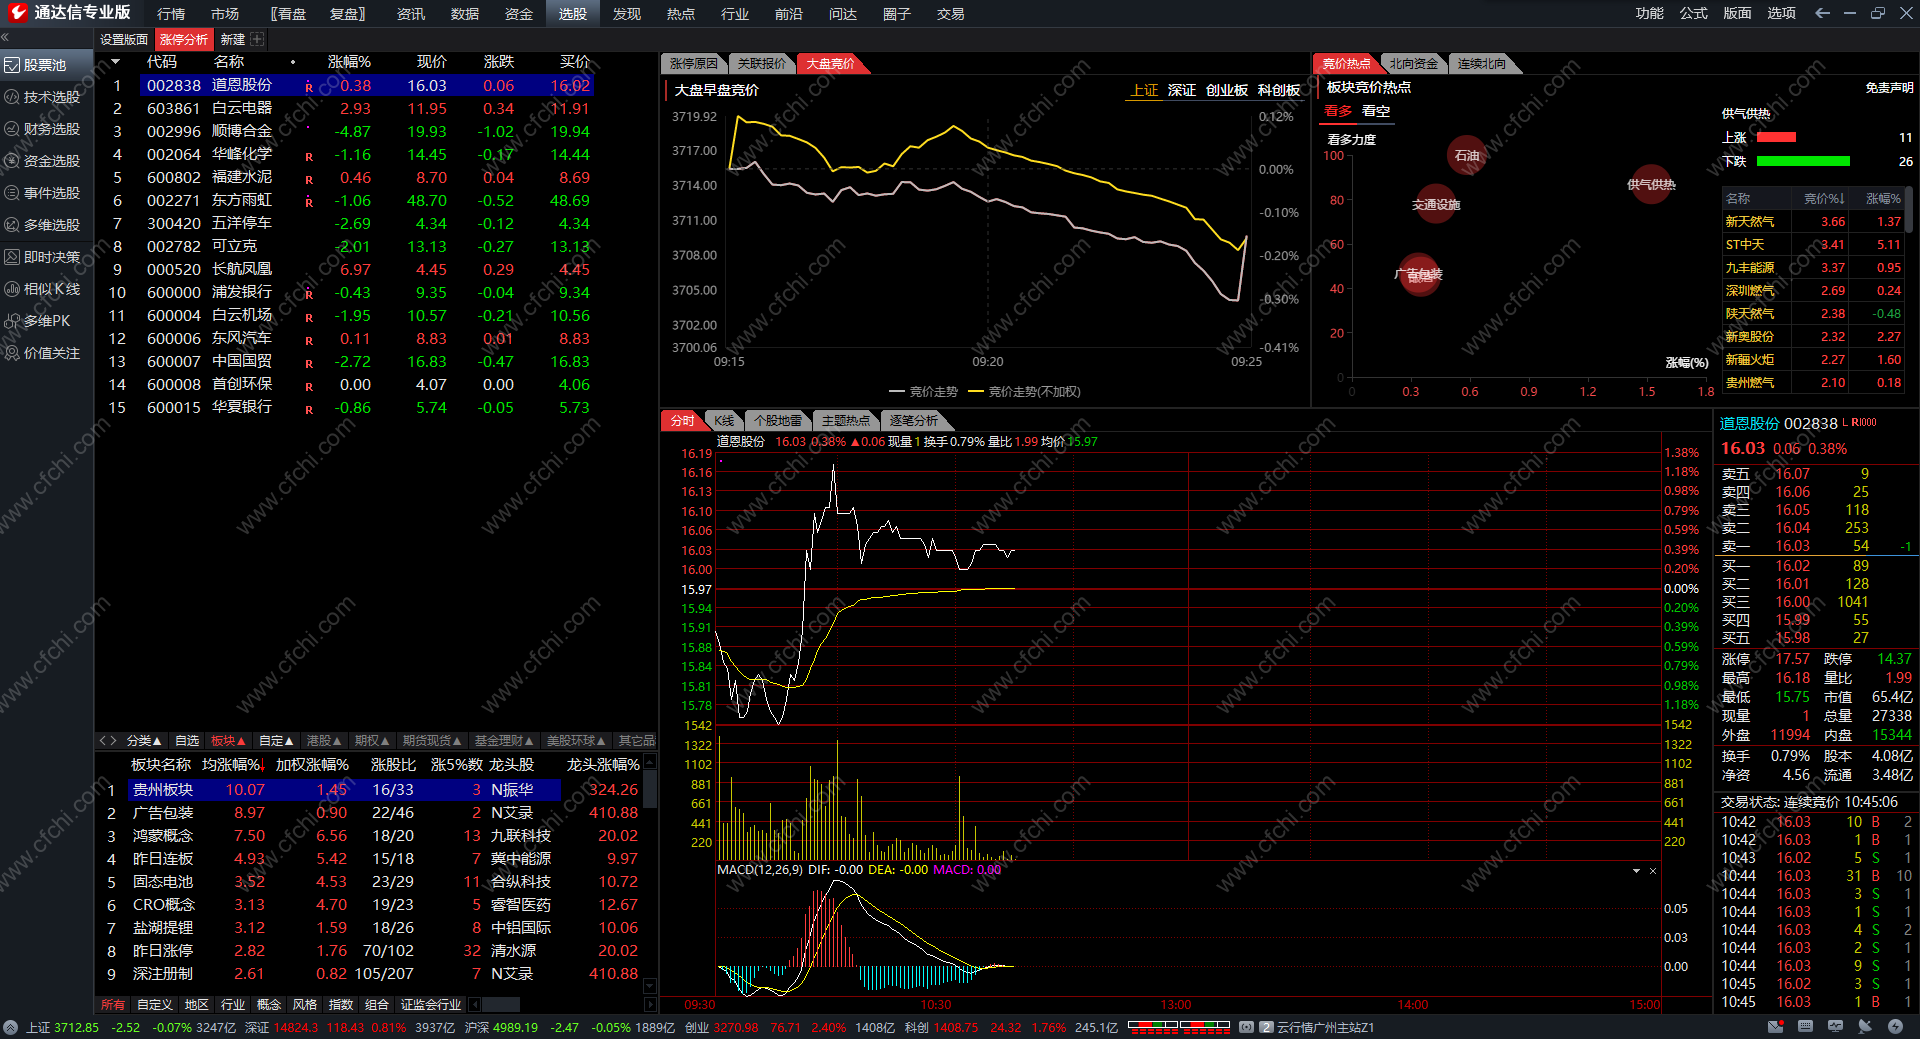The image size is (1920, 1039).
Task: Open the 免责声明 link
Action: (x=1889, y=88)
